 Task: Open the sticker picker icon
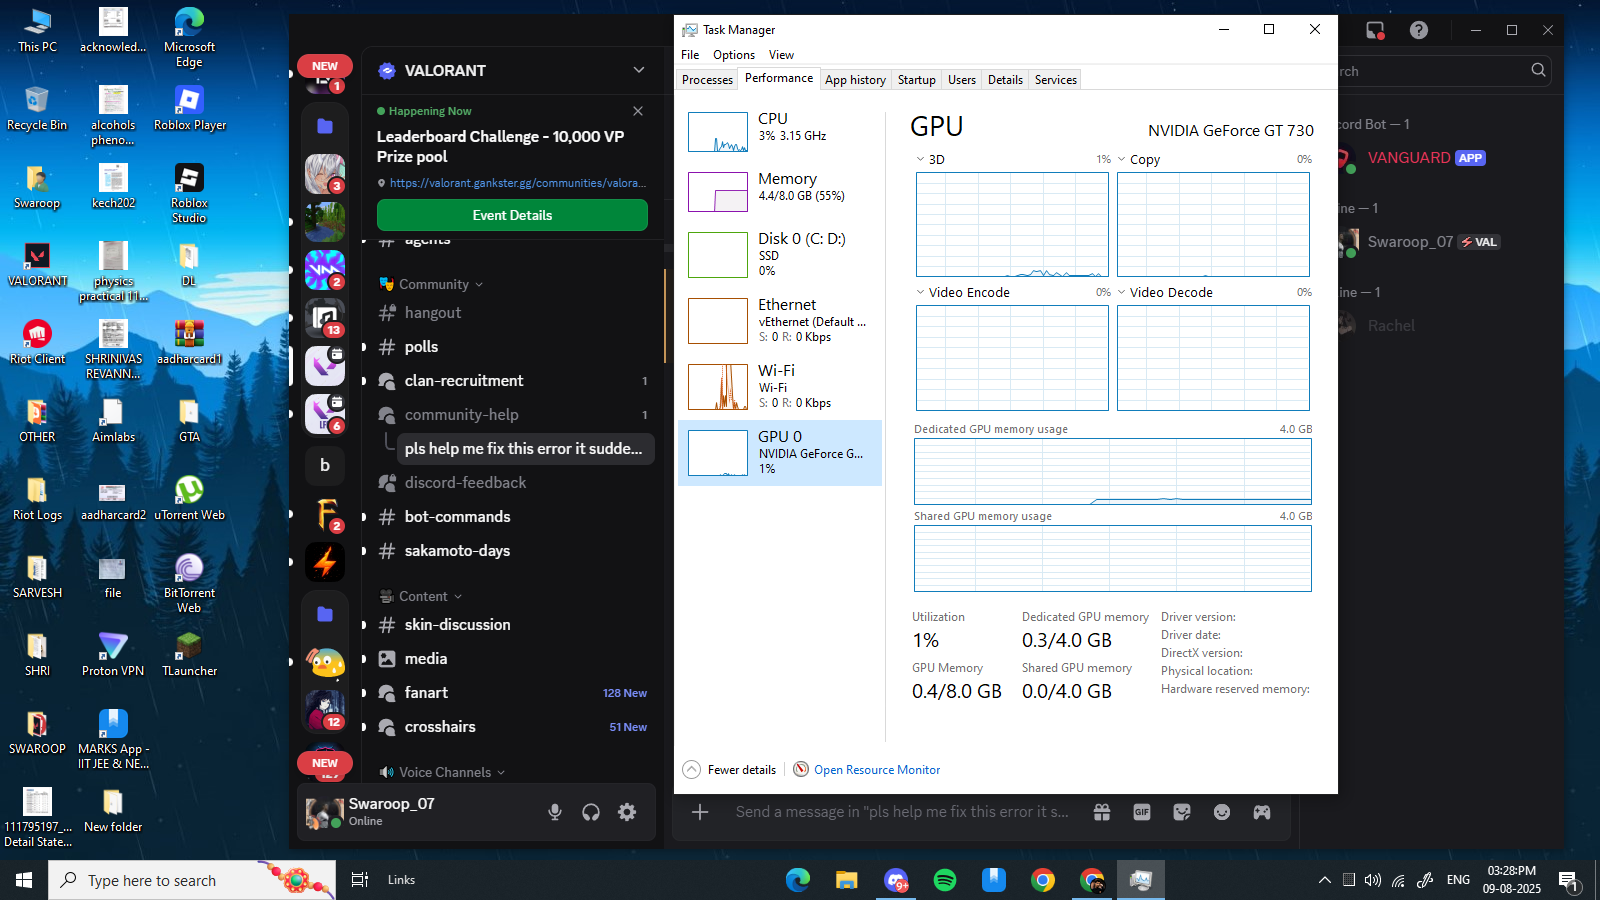pyautogui.click(x=1182, y=812)
